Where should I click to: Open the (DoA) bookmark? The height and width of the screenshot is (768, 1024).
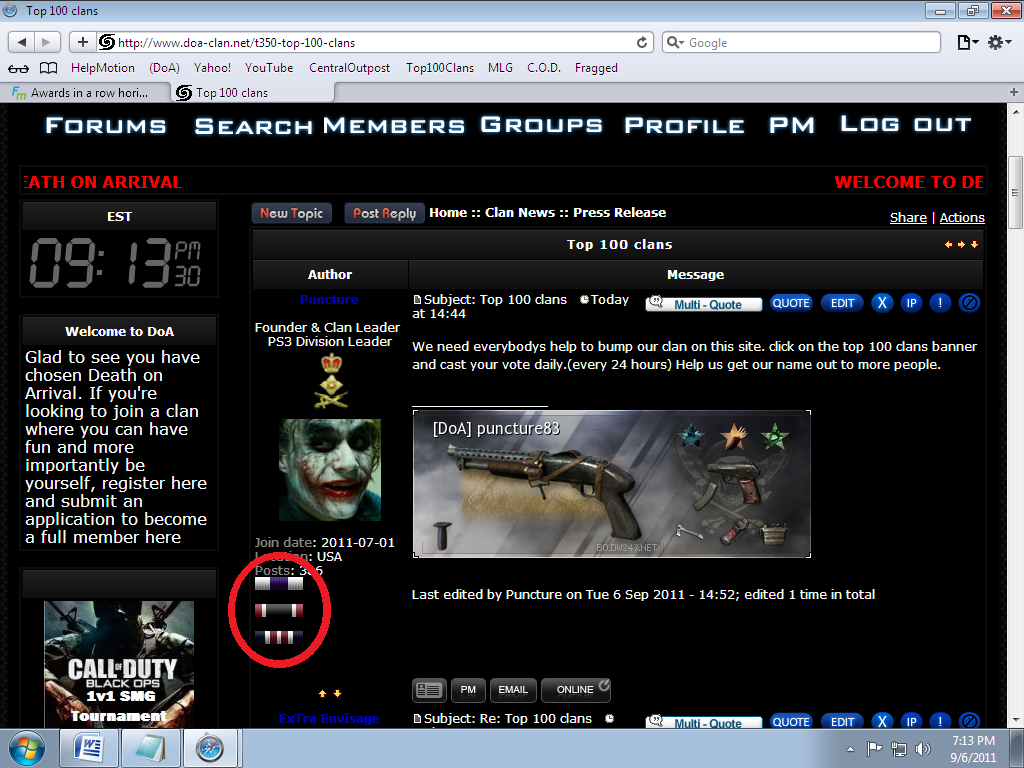point(164,68)
